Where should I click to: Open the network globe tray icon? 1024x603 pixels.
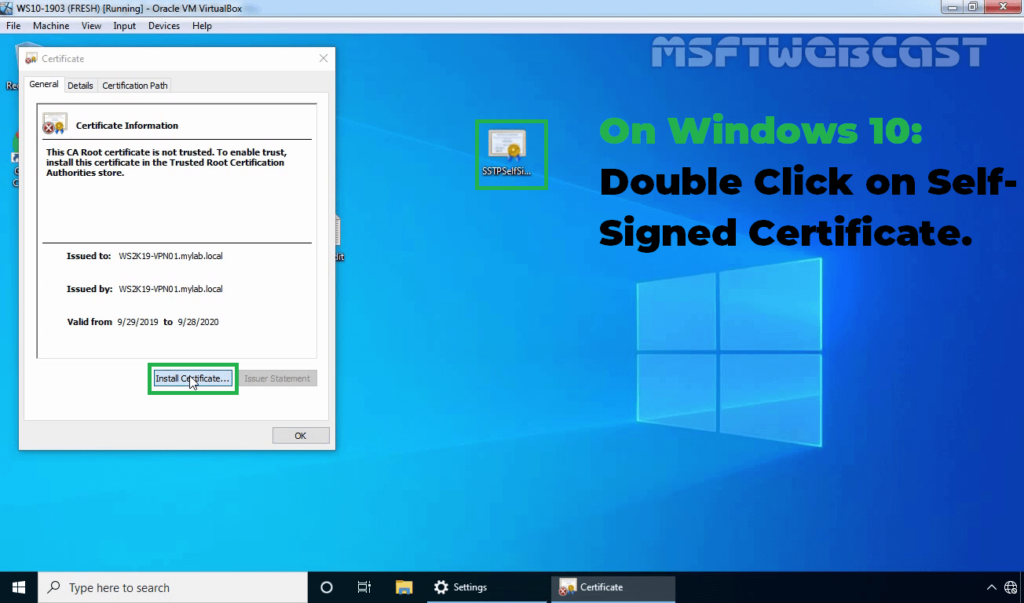1012,587
